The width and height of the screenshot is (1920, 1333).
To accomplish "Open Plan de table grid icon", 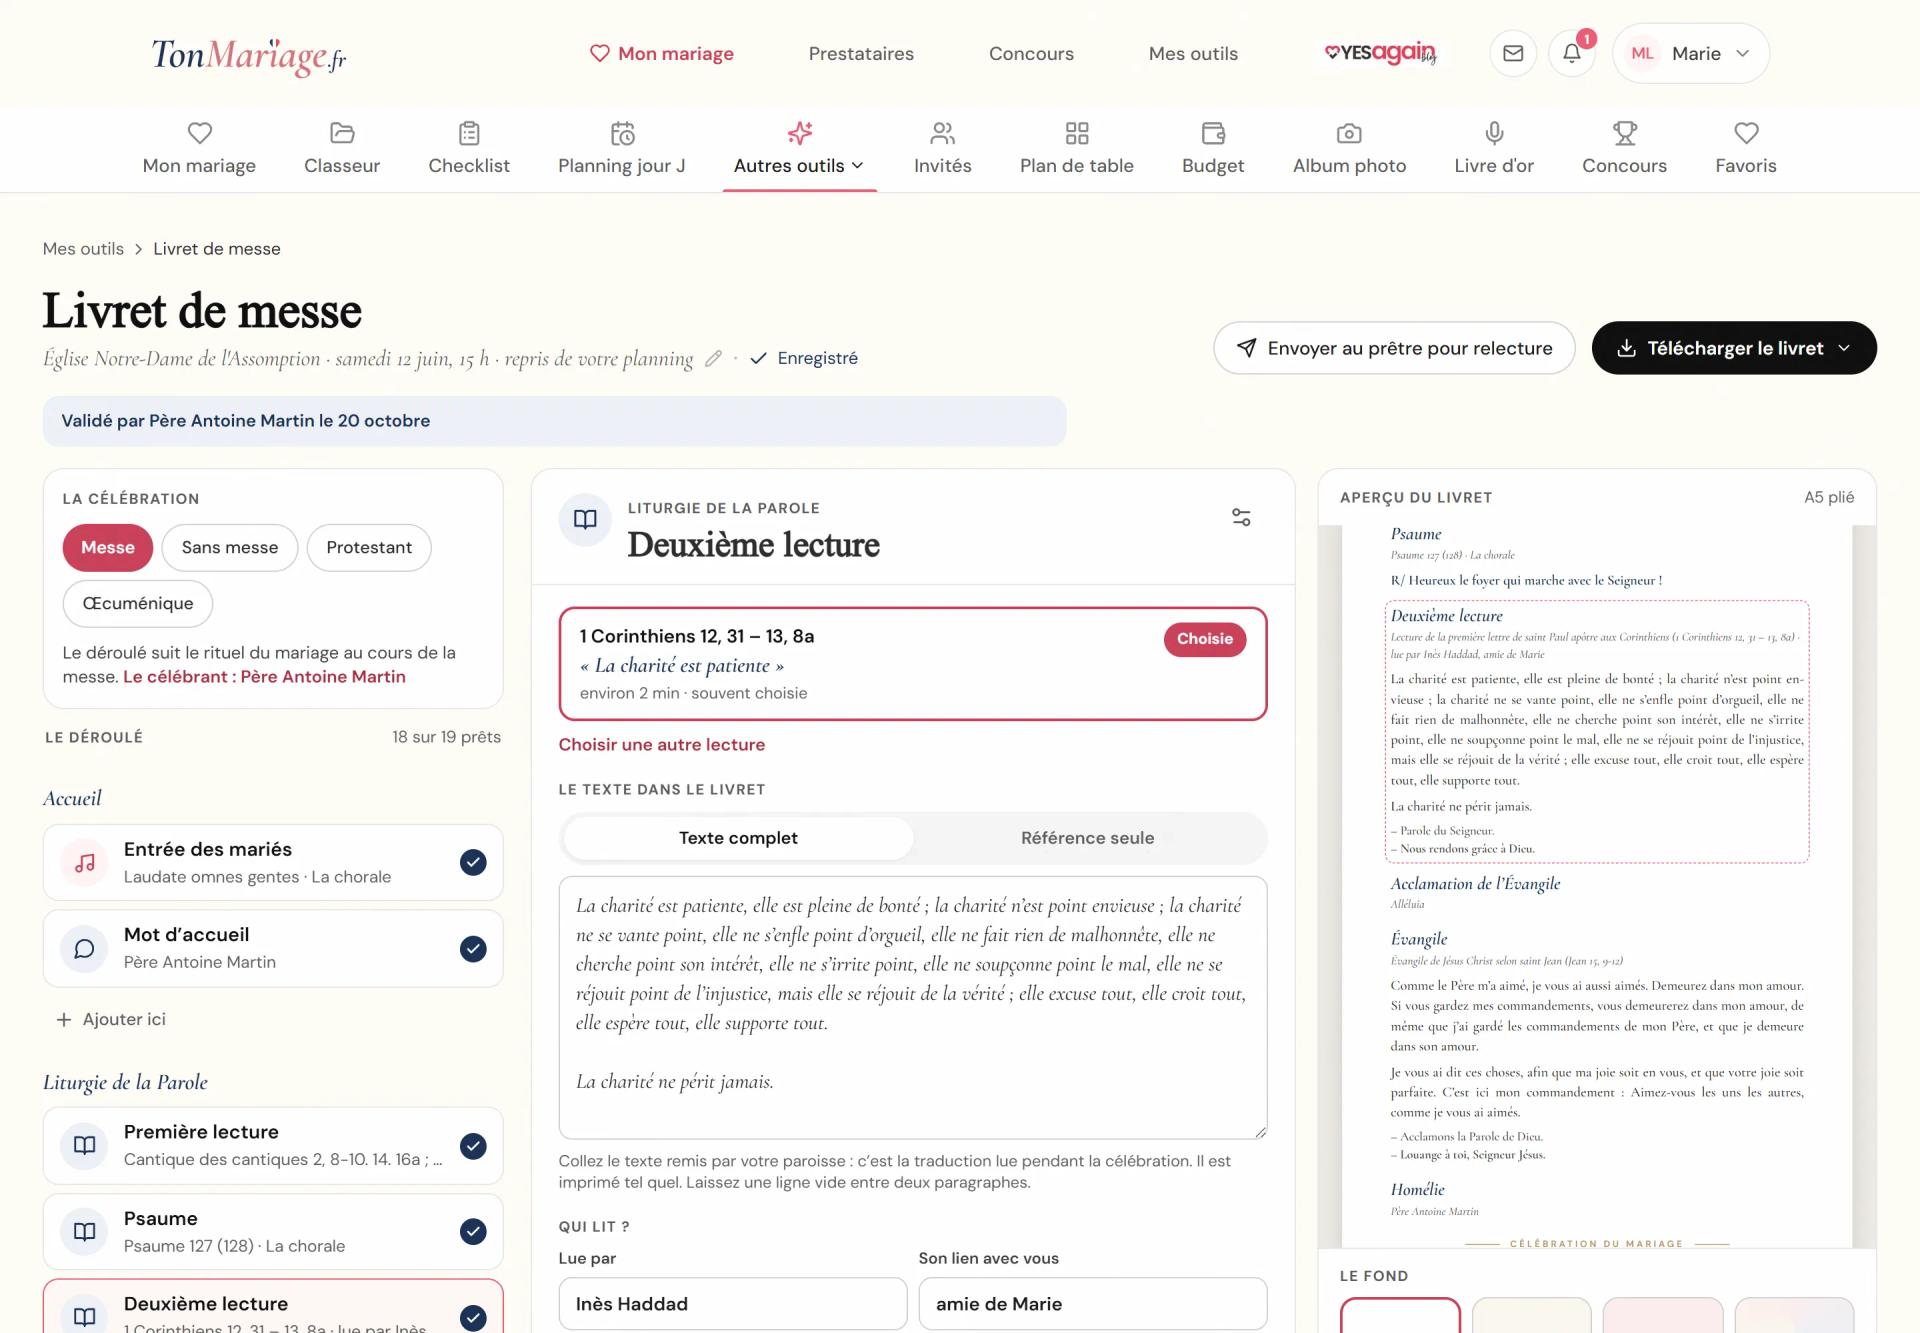I will [x=1077, y=133].
